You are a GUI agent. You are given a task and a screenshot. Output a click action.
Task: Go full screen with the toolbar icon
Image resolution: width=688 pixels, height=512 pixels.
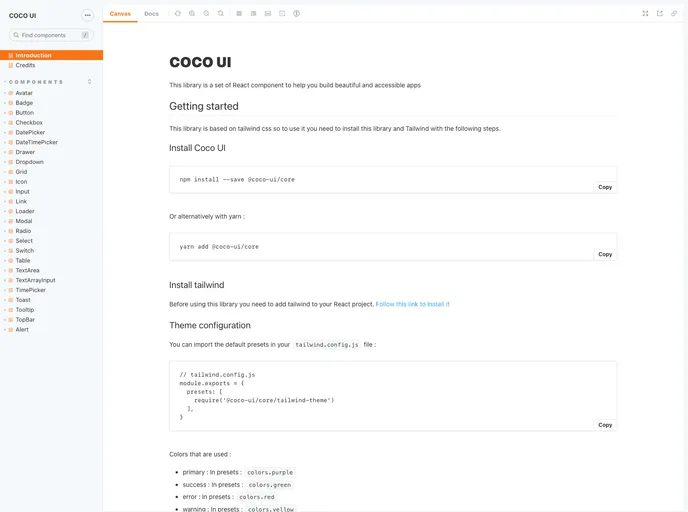645,14
